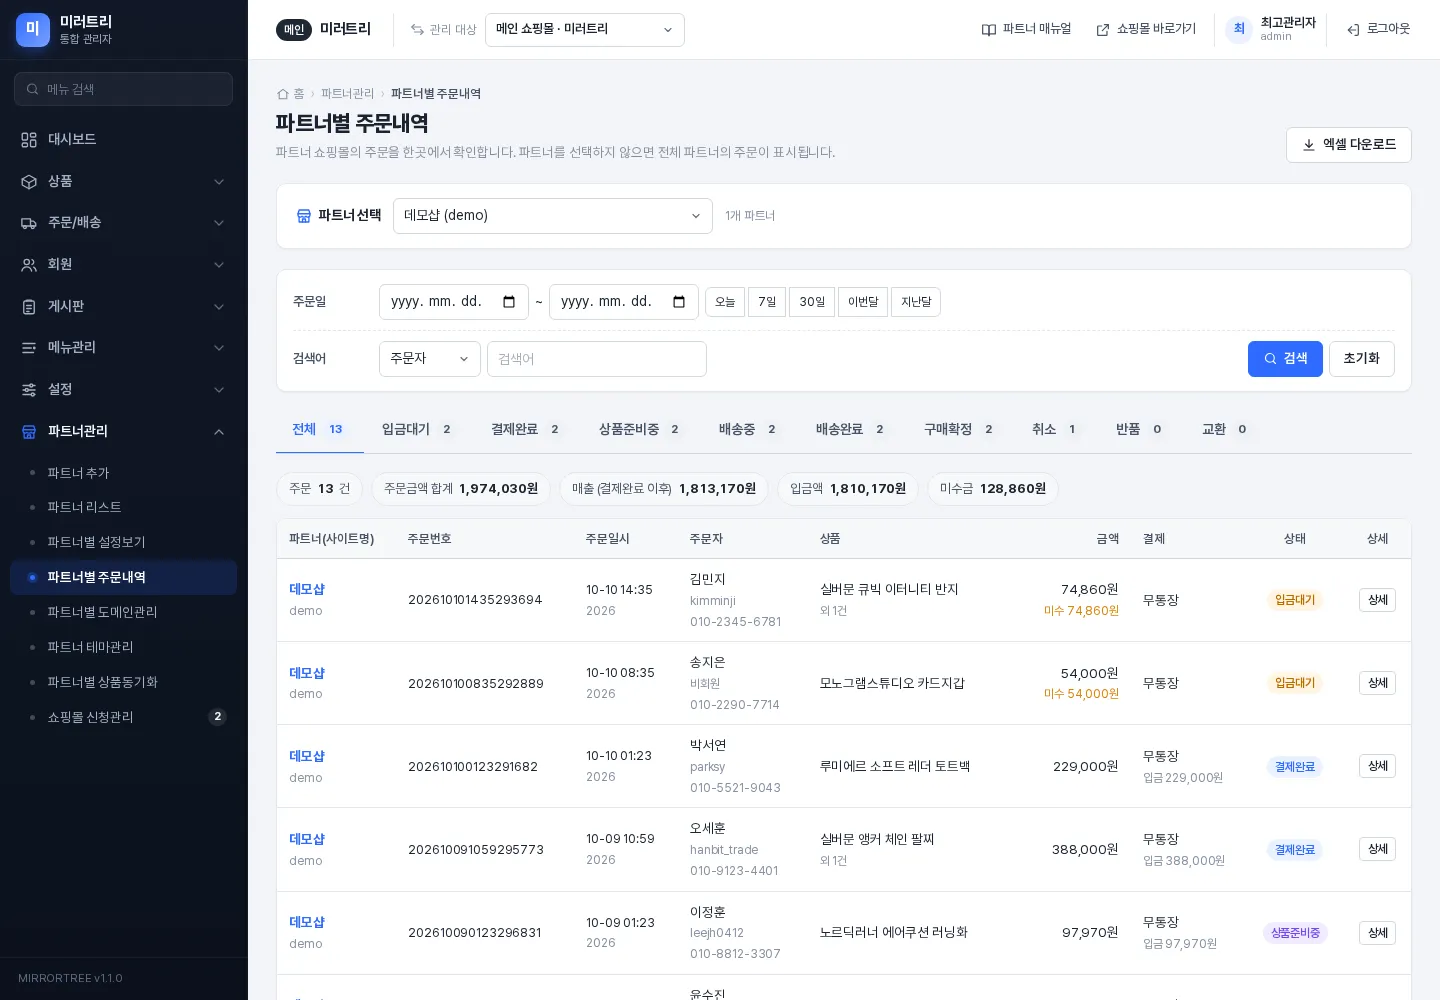Screen dimensions: 1440x1000
Task: Expand the 상품 sidebar menu chevron
Action: pyautogui.click(x=219, y=182)
